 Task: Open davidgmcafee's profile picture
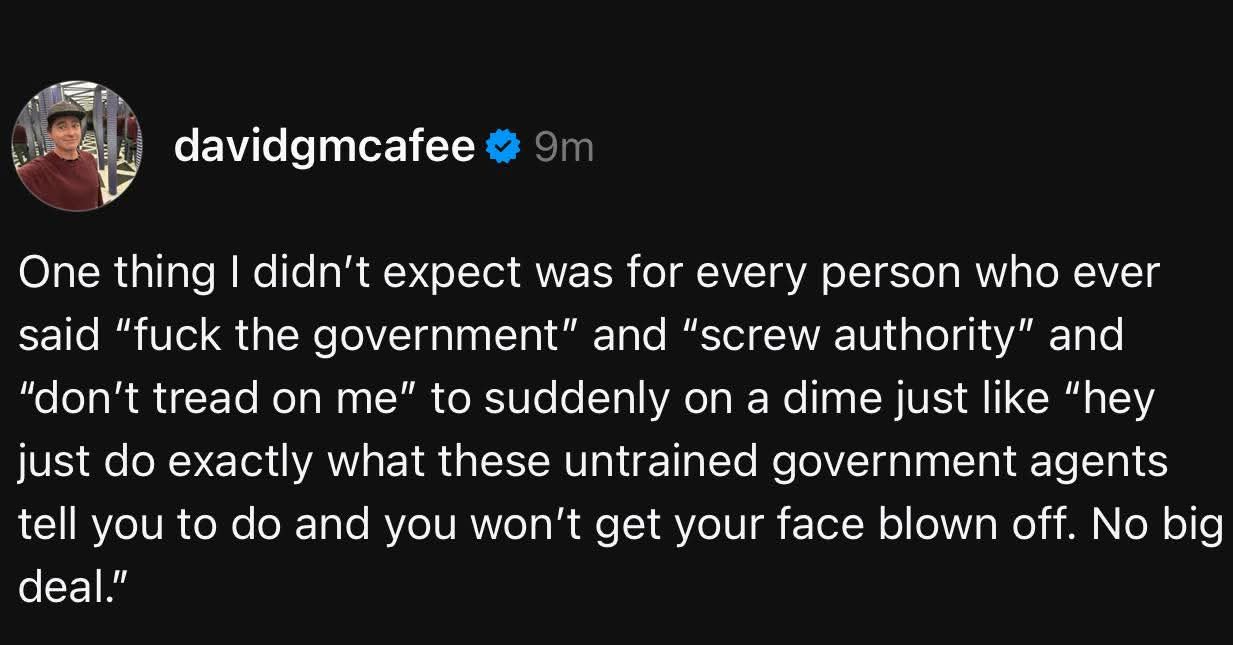tap(78, 146)
